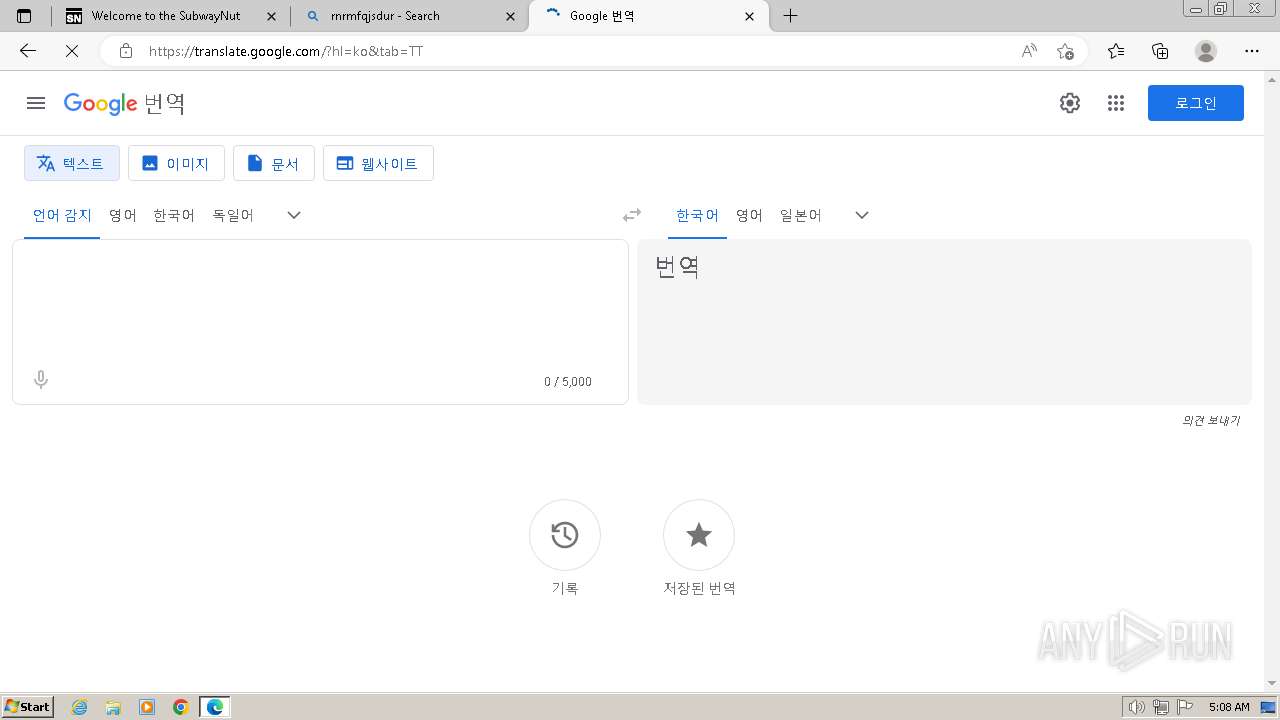
Task: Open File Explorer from taskbar
Action: point(113,707)
